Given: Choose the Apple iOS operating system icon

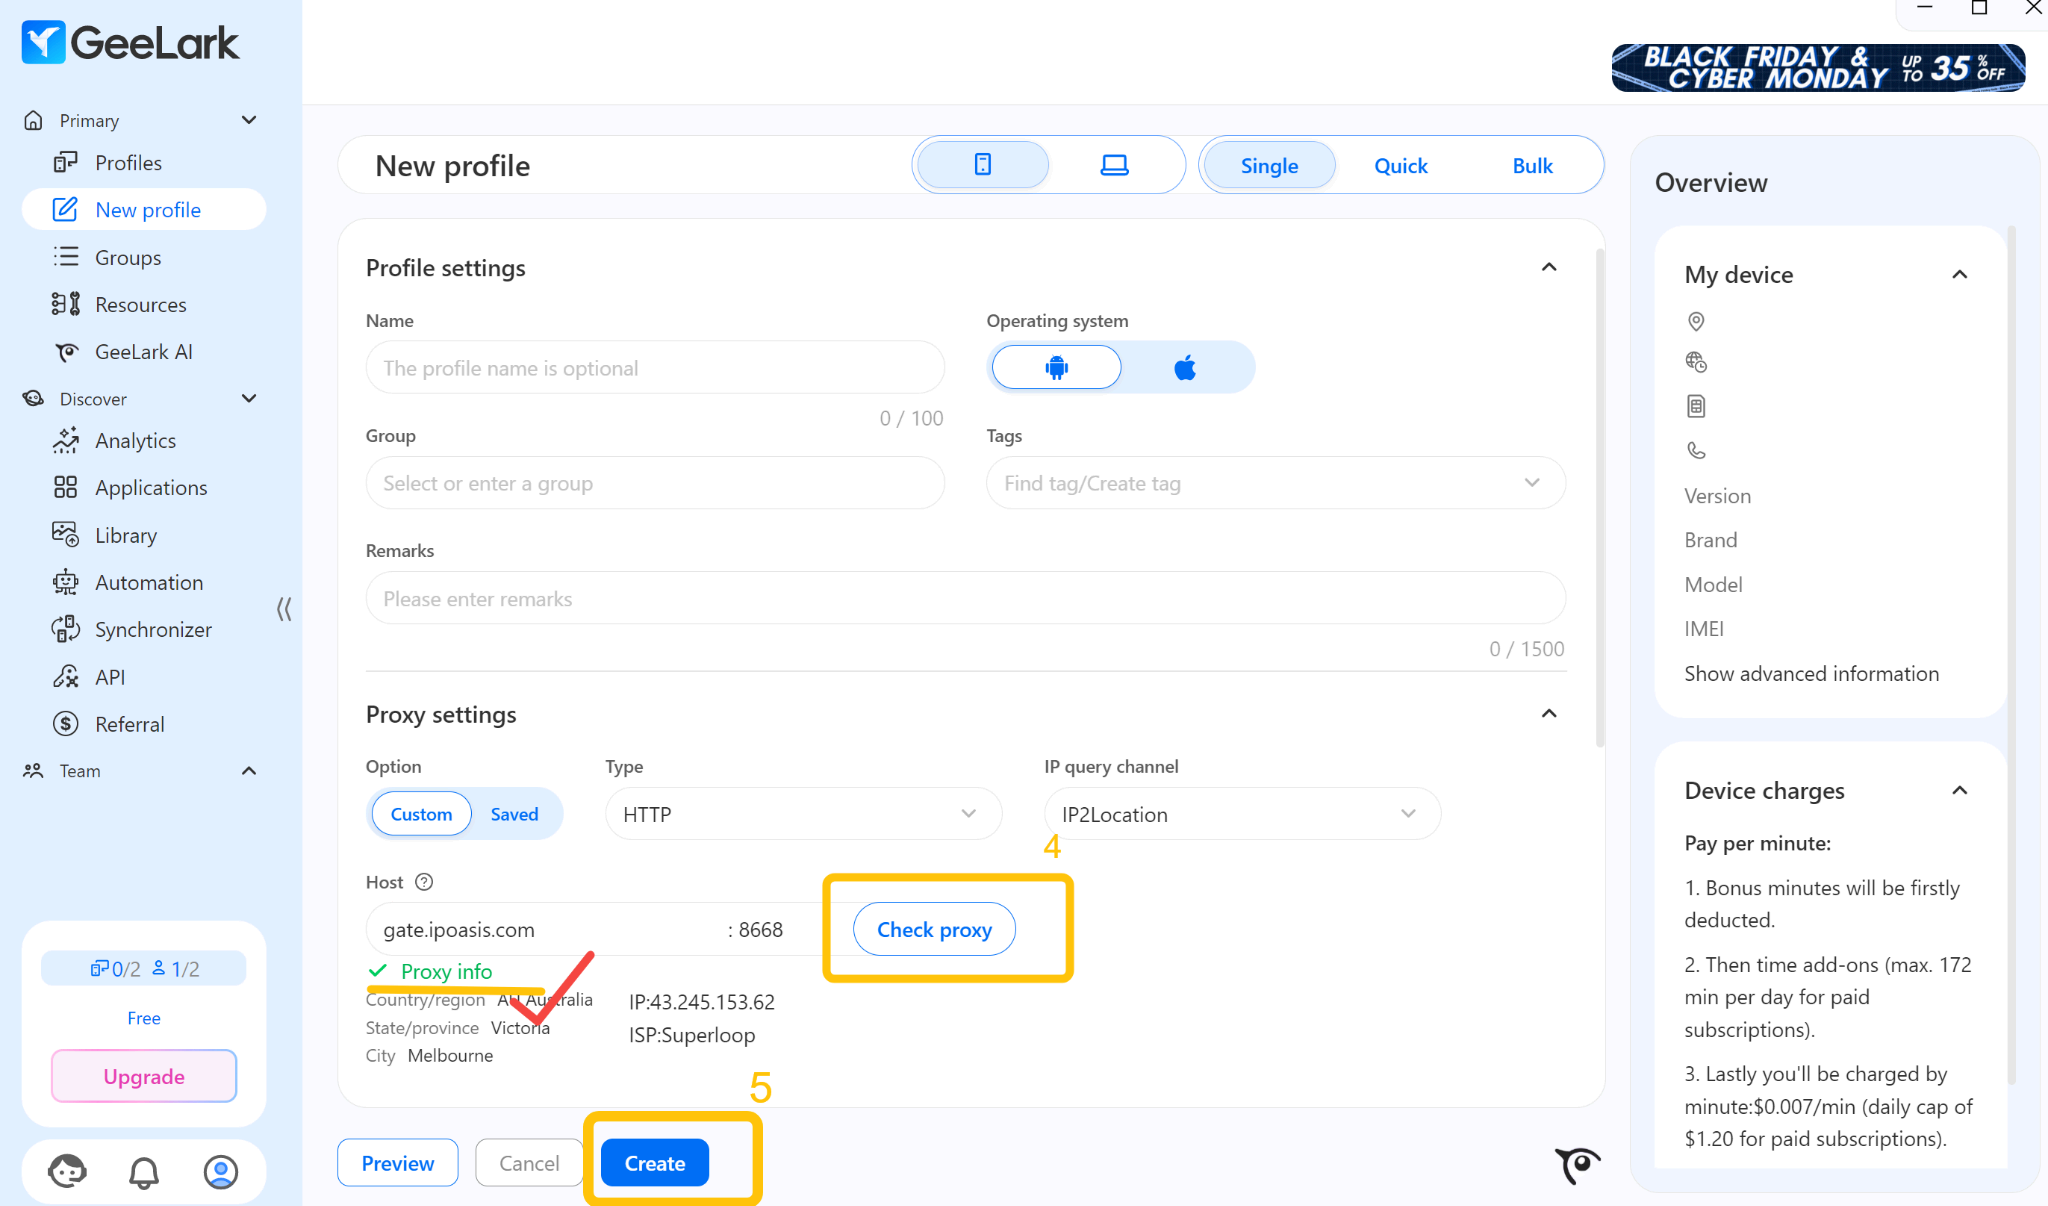Looking at the screenshot, I should (x=1185, y=368).
